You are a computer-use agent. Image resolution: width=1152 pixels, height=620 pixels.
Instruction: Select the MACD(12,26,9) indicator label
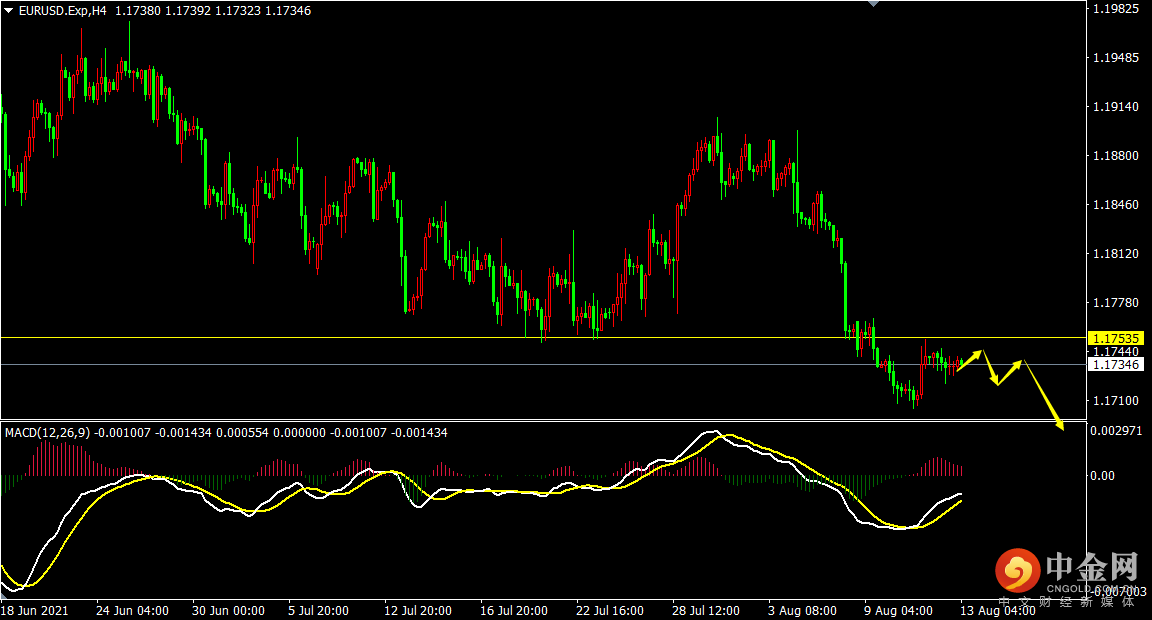(x=47, y=433)
